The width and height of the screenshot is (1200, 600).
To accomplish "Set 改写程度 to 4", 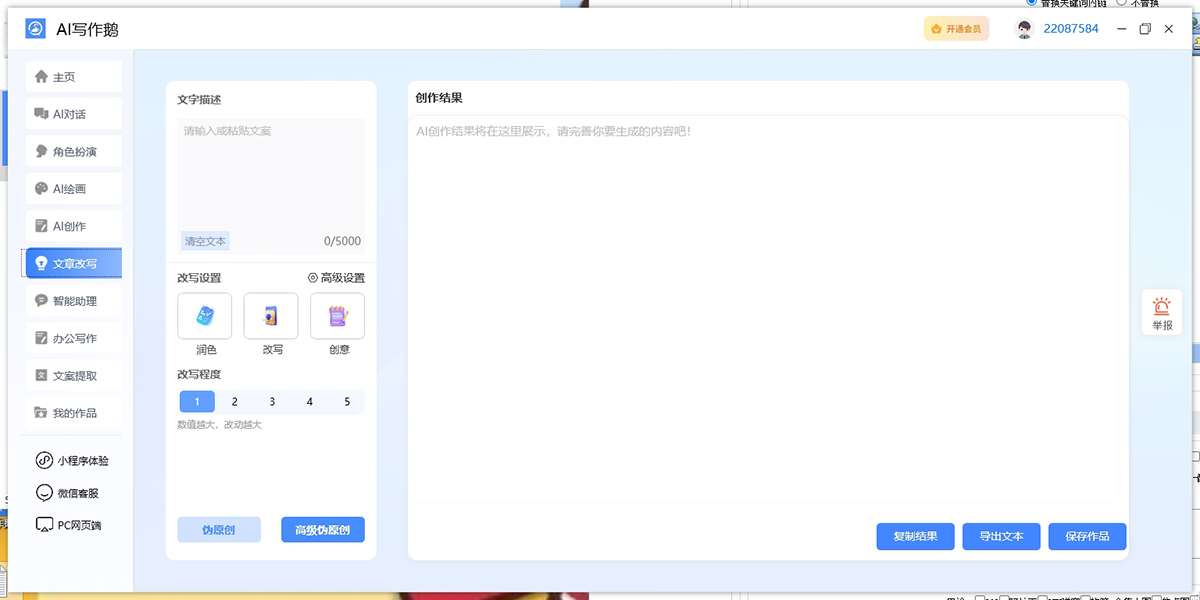I will coord(310,402).
